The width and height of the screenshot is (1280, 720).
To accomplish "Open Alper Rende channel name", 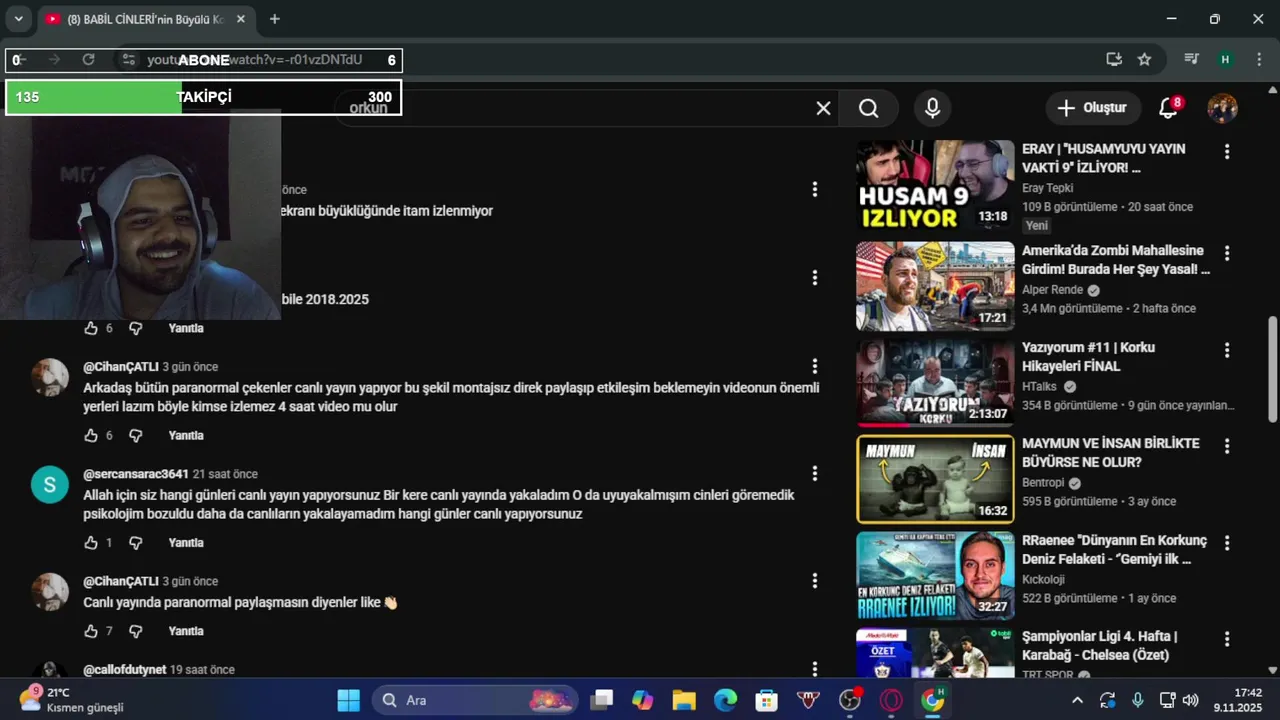I will tap(1055, 290).
